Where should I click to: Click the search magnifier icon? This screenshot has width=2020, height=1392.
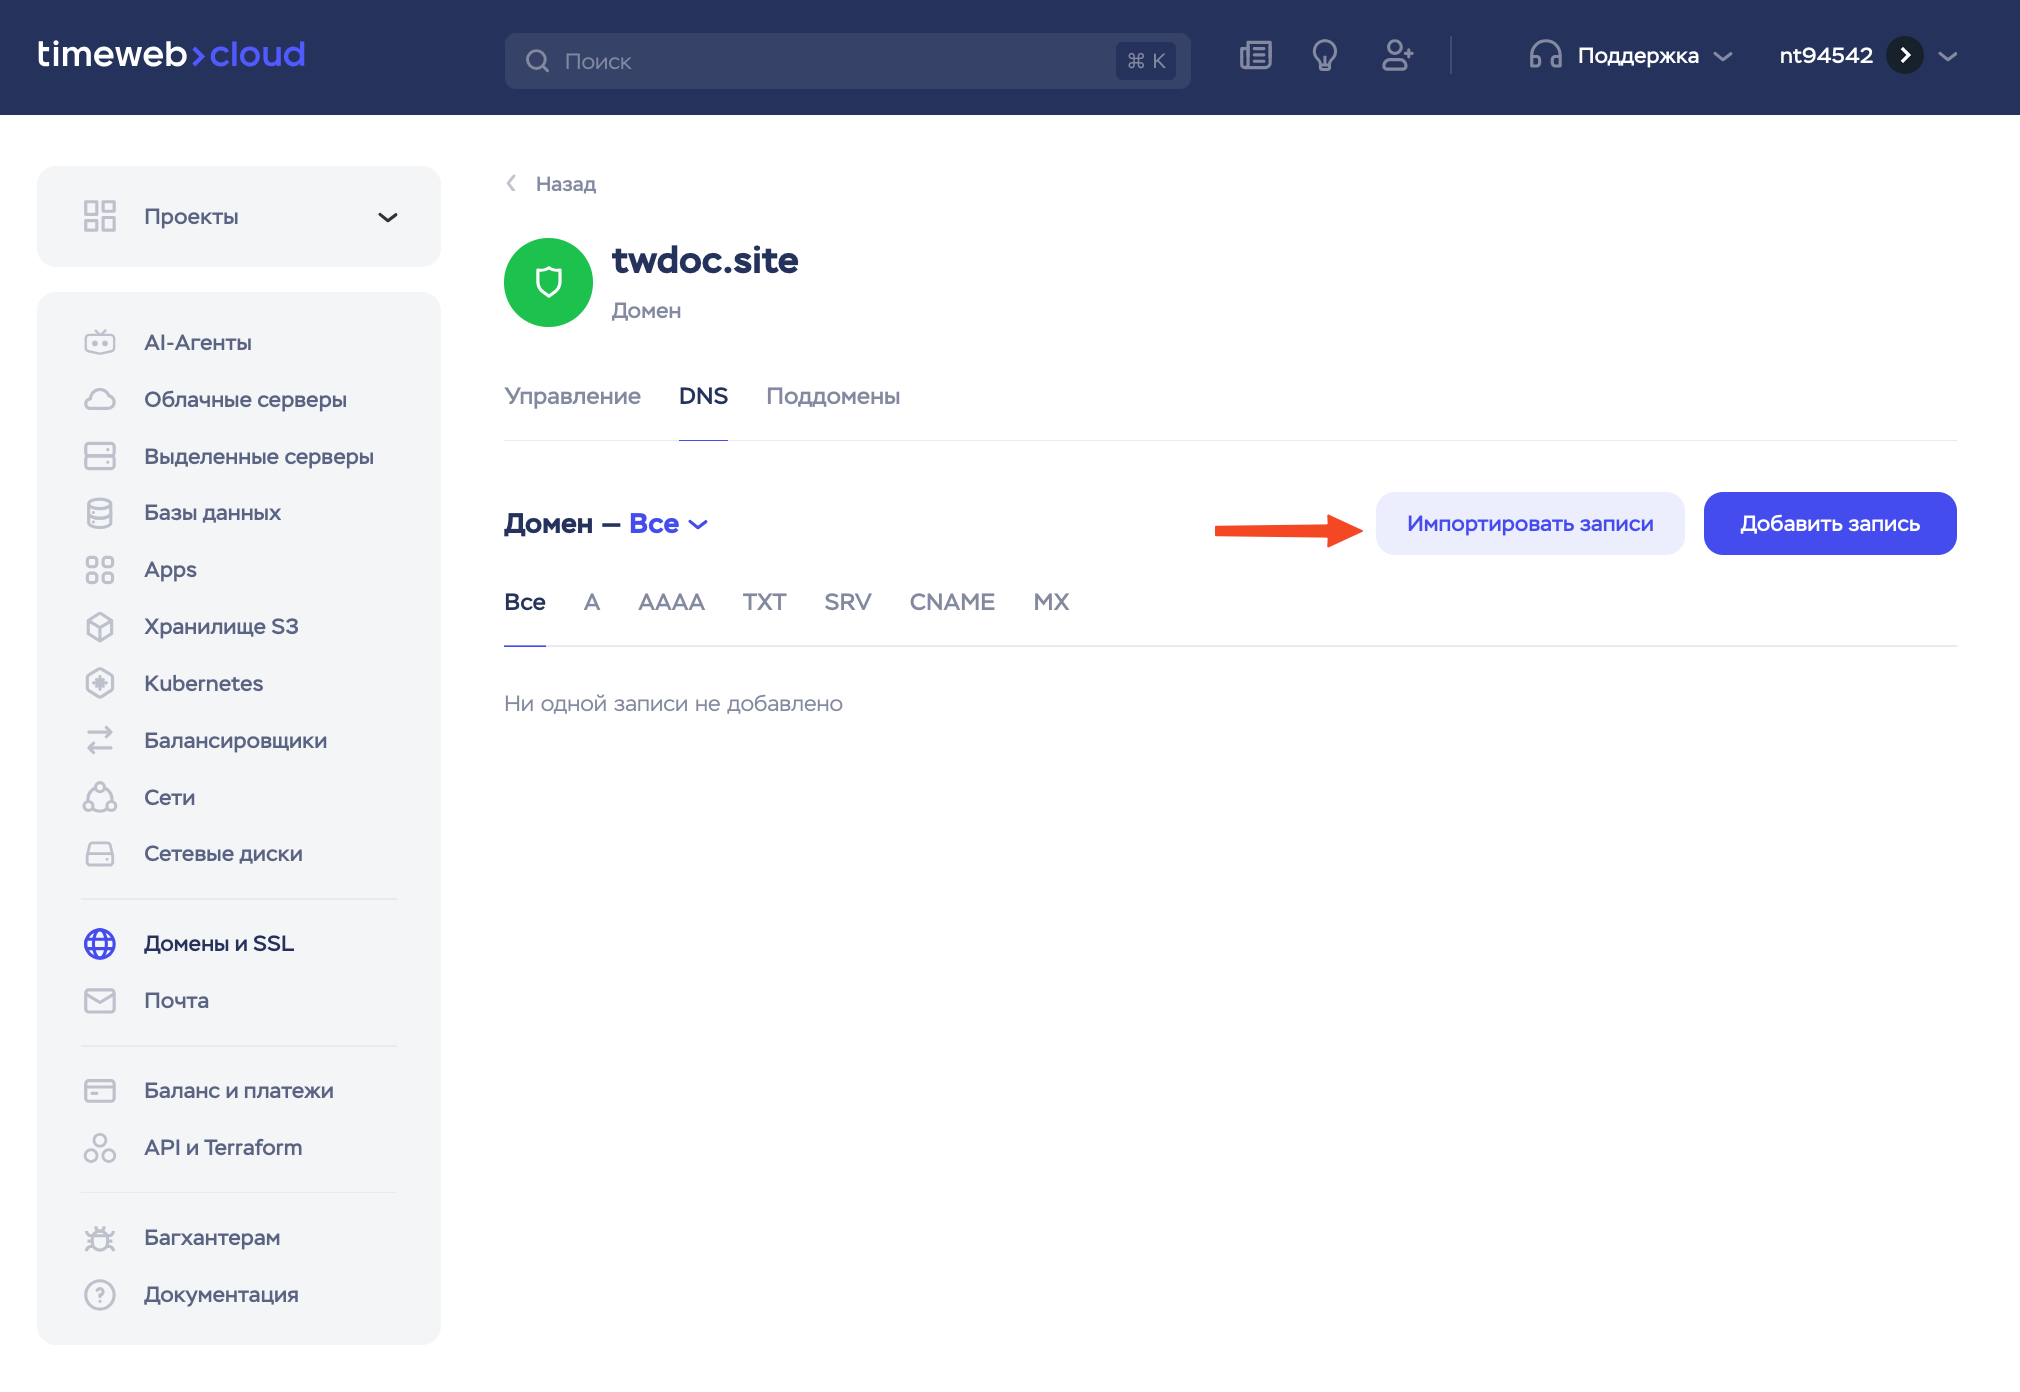point(537,61)
